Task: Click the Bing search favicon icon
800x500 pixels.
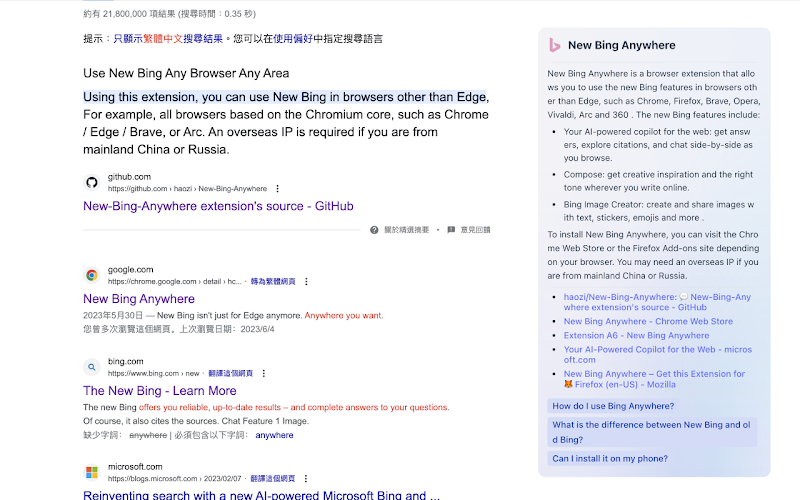Action: tap(92, 367)
